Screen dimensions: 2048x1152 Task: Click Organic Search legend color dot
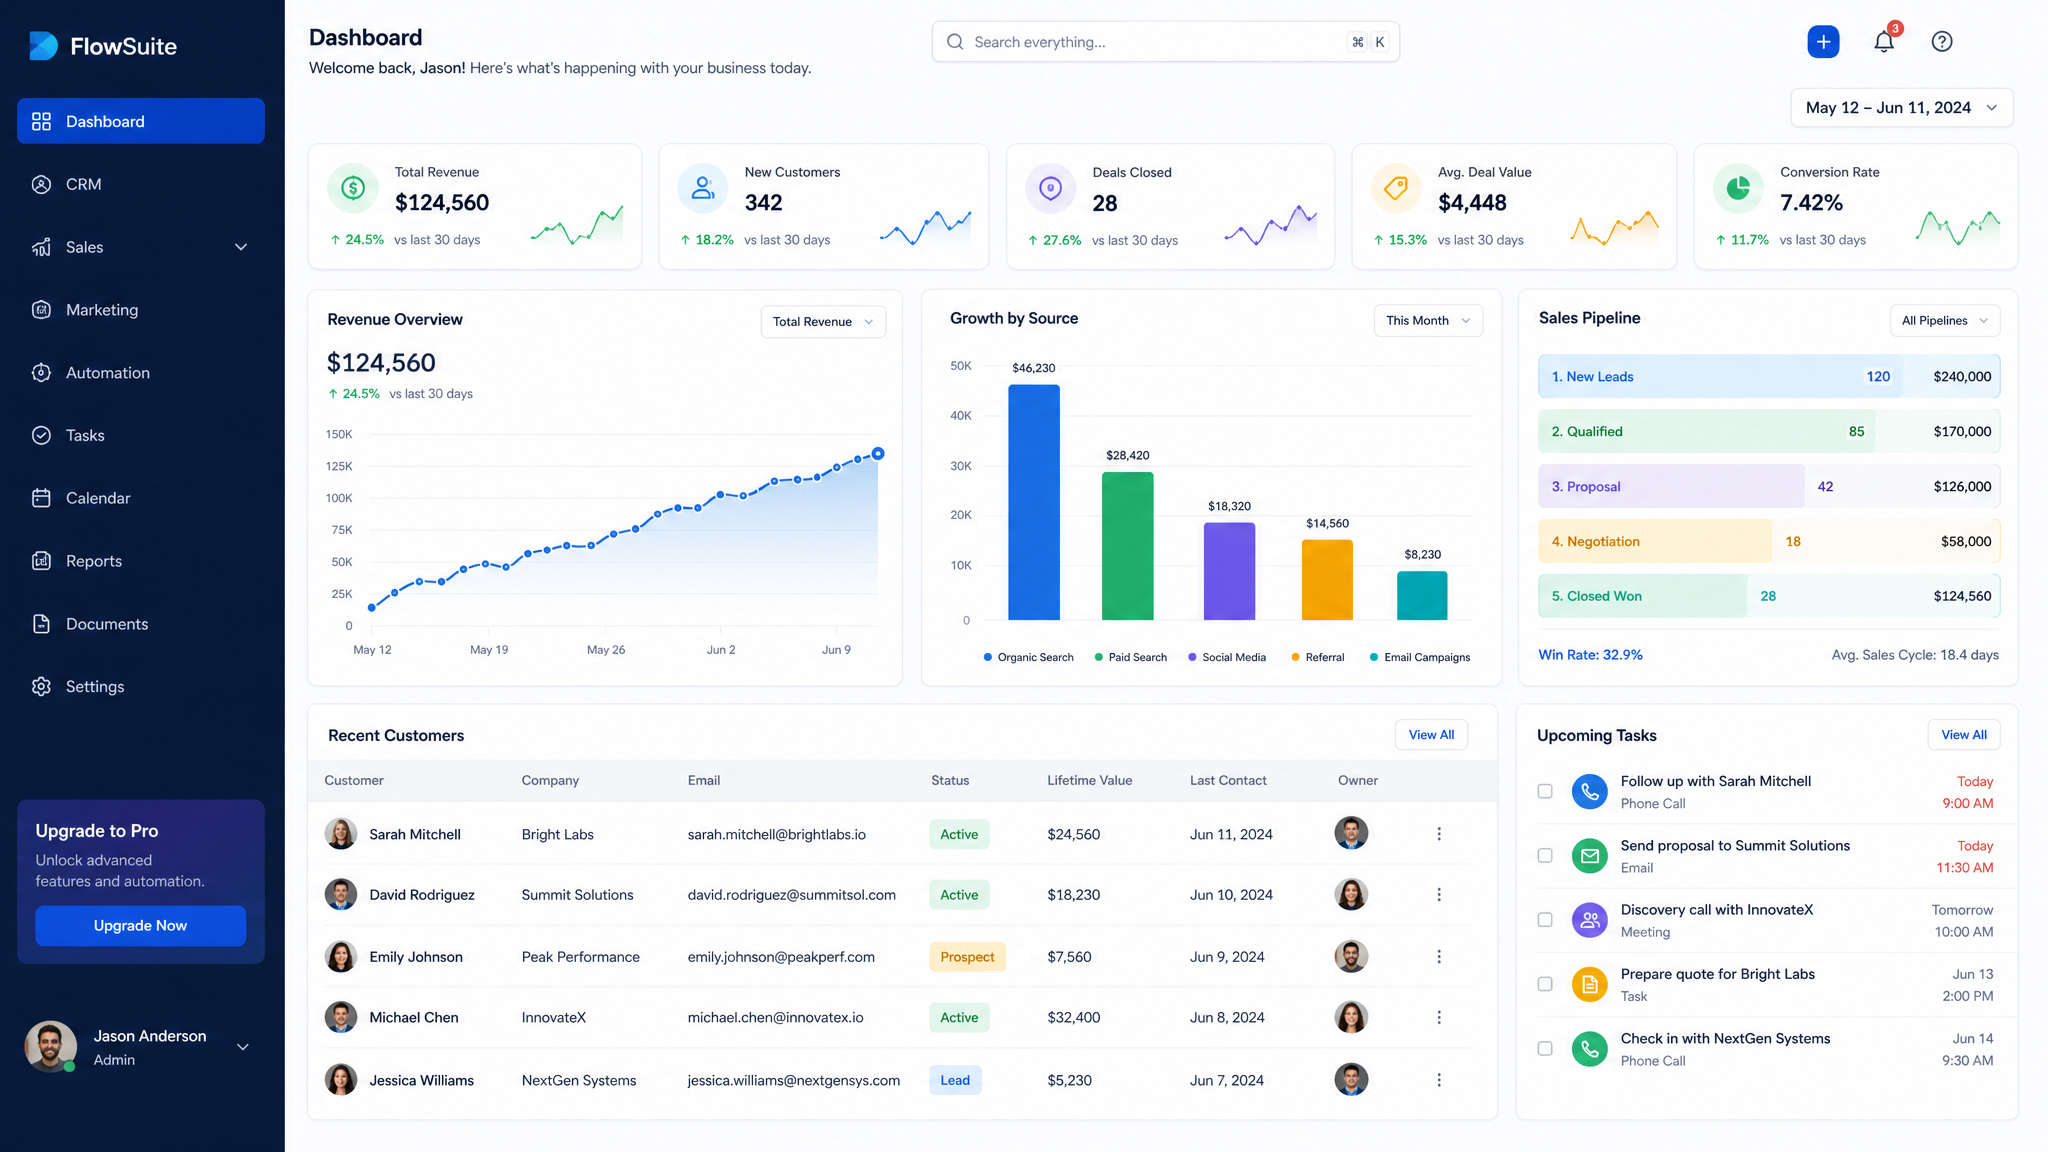[x=988, y=657]
